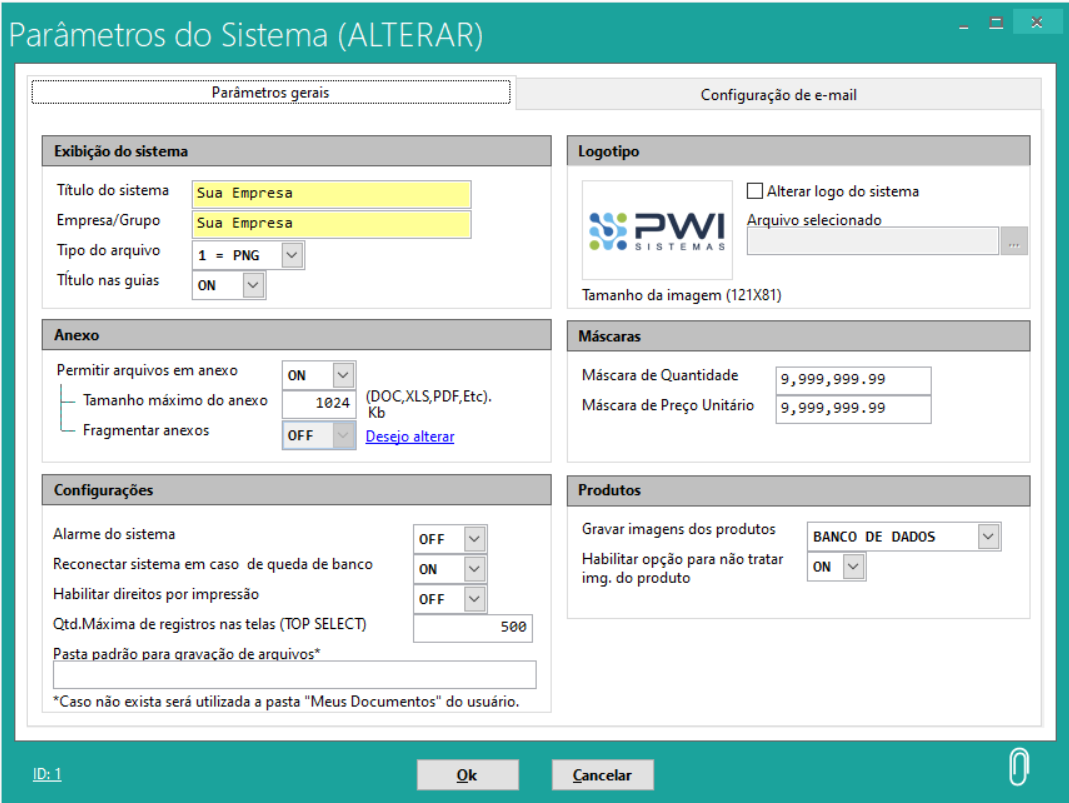Focus the Máscara de Quantidade field
1069x803 pixels.
coord(852,380)
